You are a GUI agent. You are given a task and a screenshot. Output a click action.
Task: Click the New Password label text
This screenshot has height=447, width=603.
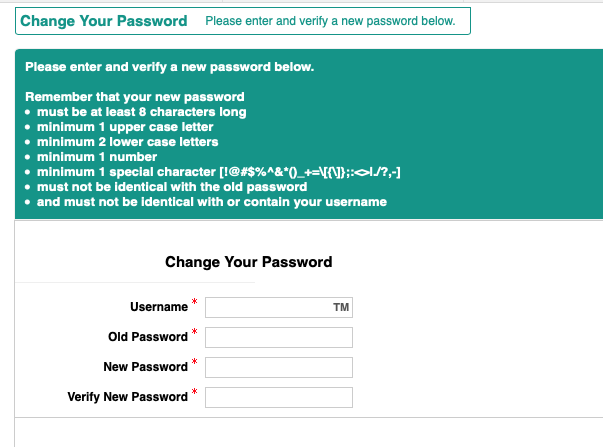(145, 367)
